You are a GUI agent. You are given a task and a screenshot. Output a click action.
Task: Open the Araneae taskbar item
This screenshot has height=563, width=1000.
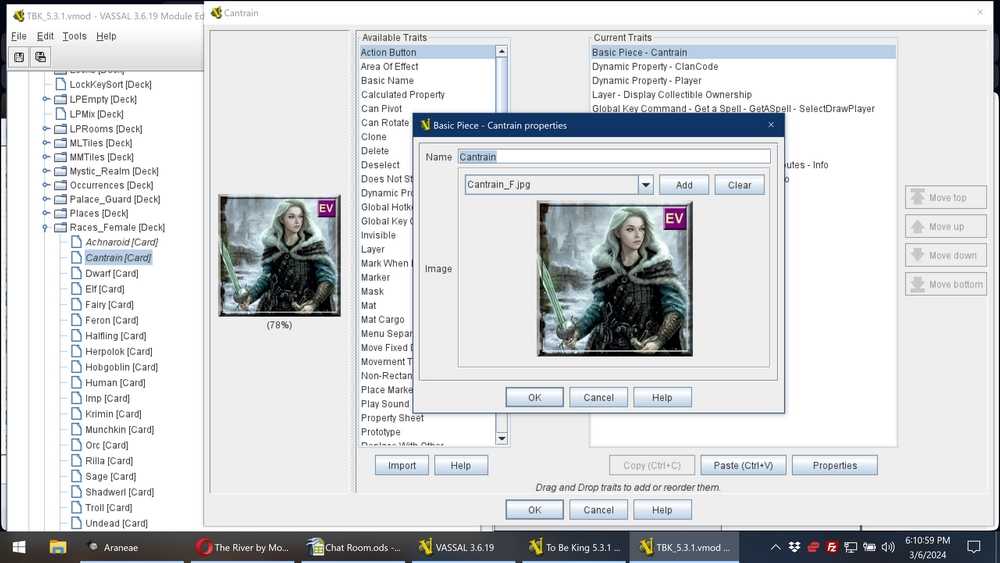click(x=132, y=547)
